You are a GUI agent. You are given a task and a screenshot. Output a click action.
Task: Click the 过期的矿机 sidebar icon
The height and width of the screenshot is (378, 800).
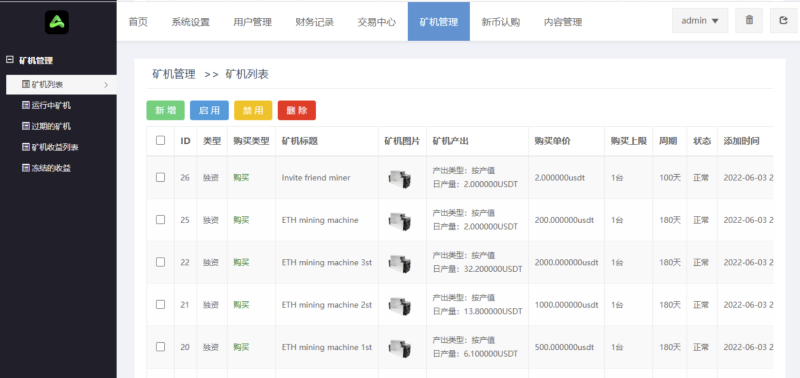coord(26,126)
